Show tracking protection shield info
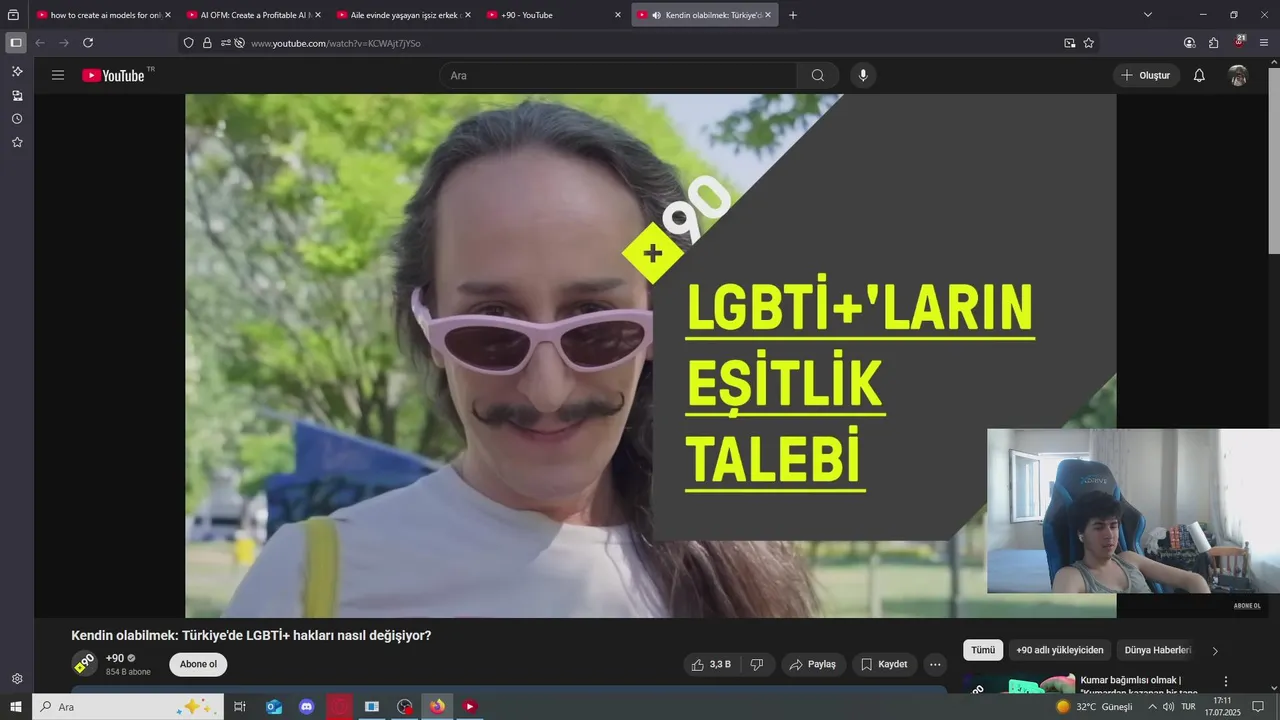Image resolution: width=1280 pixels, height=720 pixels. [188, 43]
